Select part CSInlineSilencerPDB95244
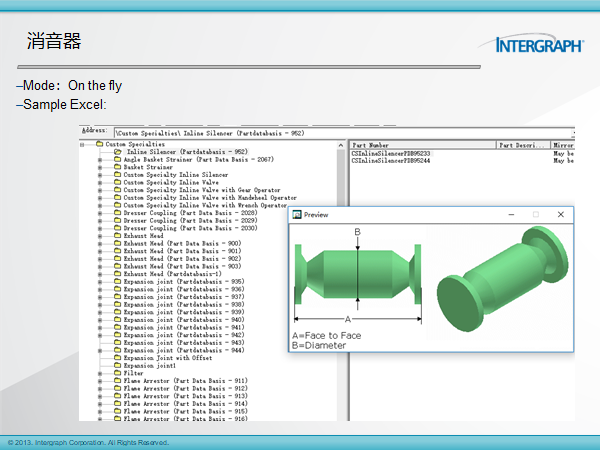The width and height of the screenshot is (600, 450). pyautogui.click(x=391, y=161)
